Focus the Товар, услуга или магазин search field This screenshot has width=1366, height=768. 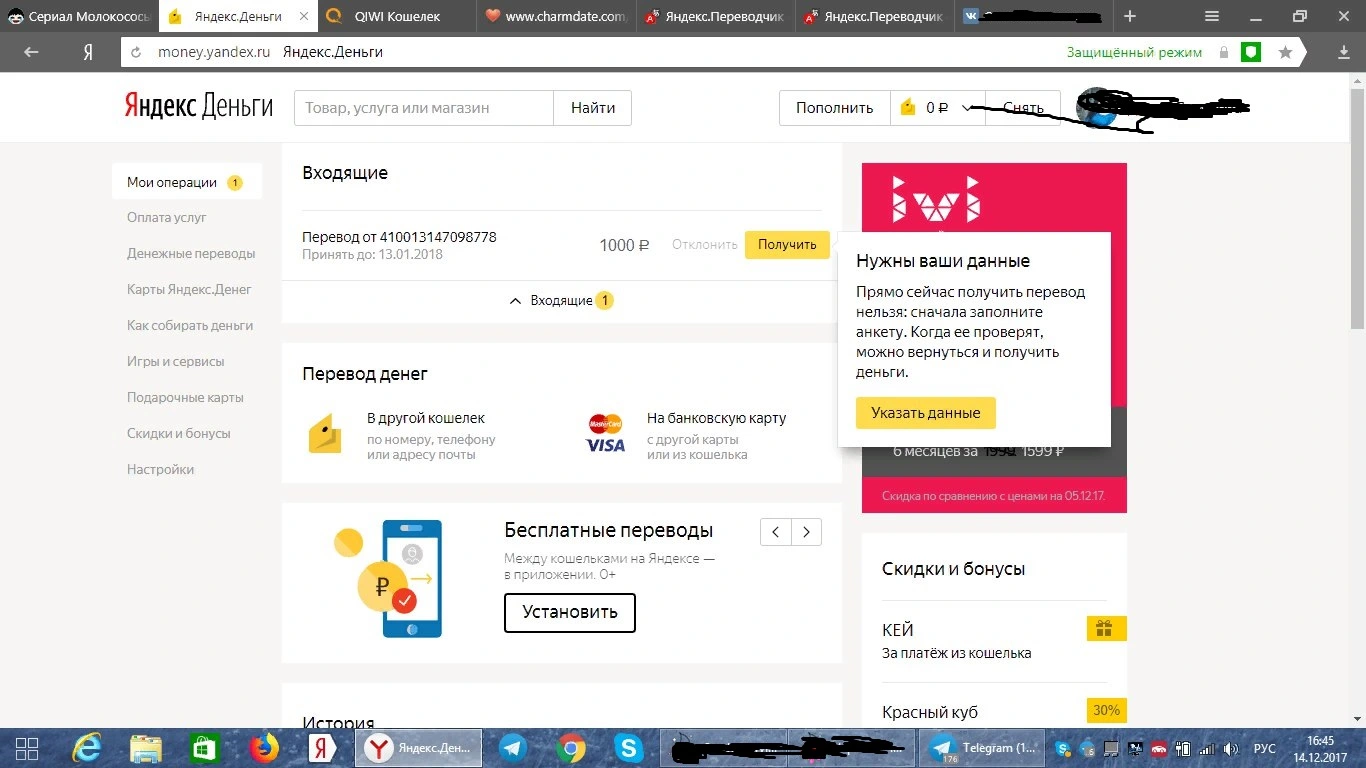pyautogui.click(x=424, y=108)
